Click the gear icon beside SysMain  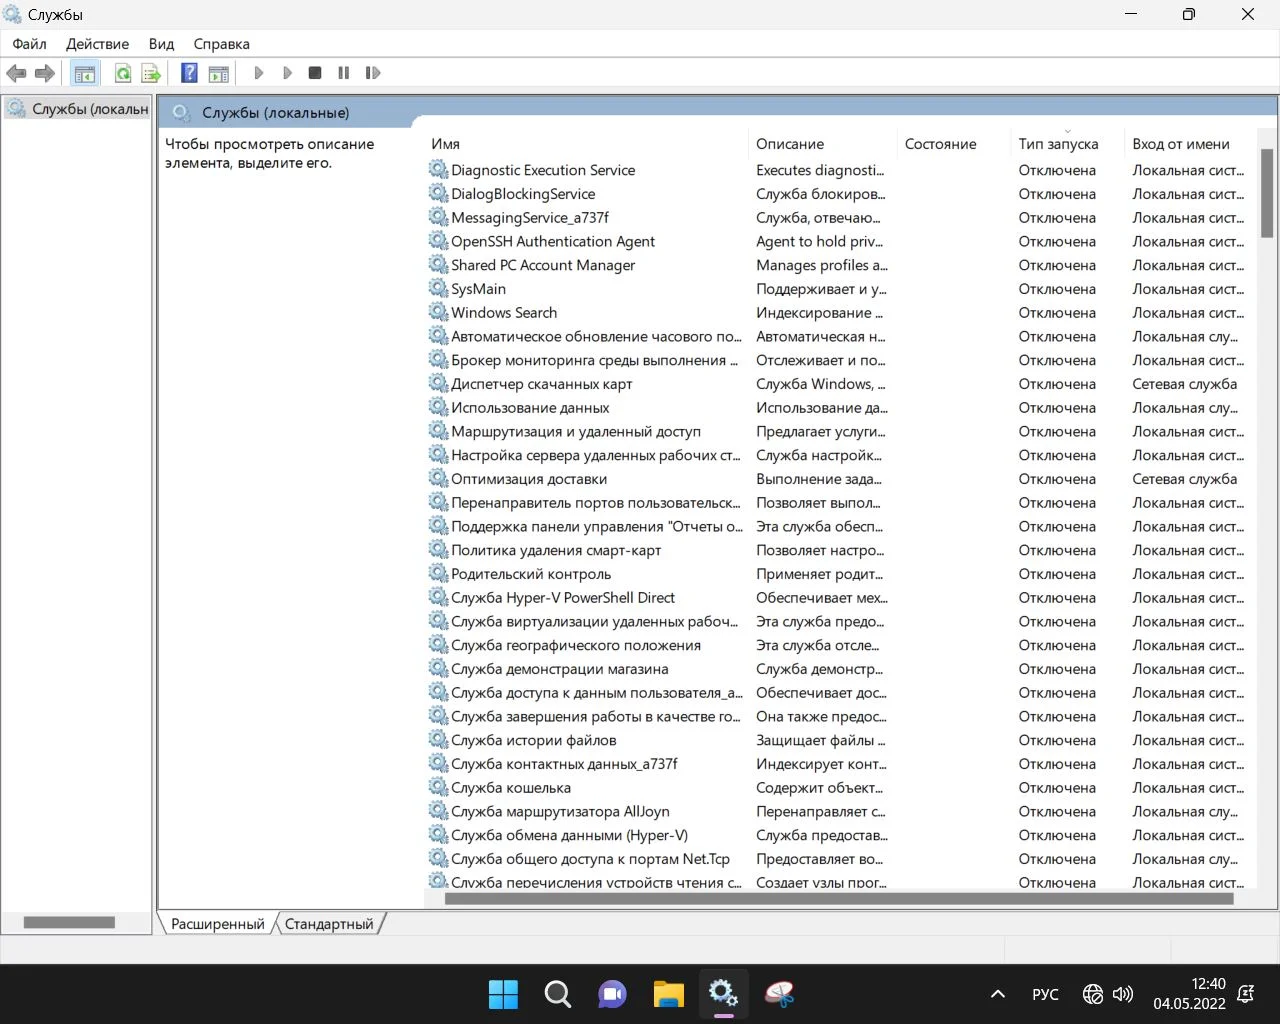[x=438, y=288]
